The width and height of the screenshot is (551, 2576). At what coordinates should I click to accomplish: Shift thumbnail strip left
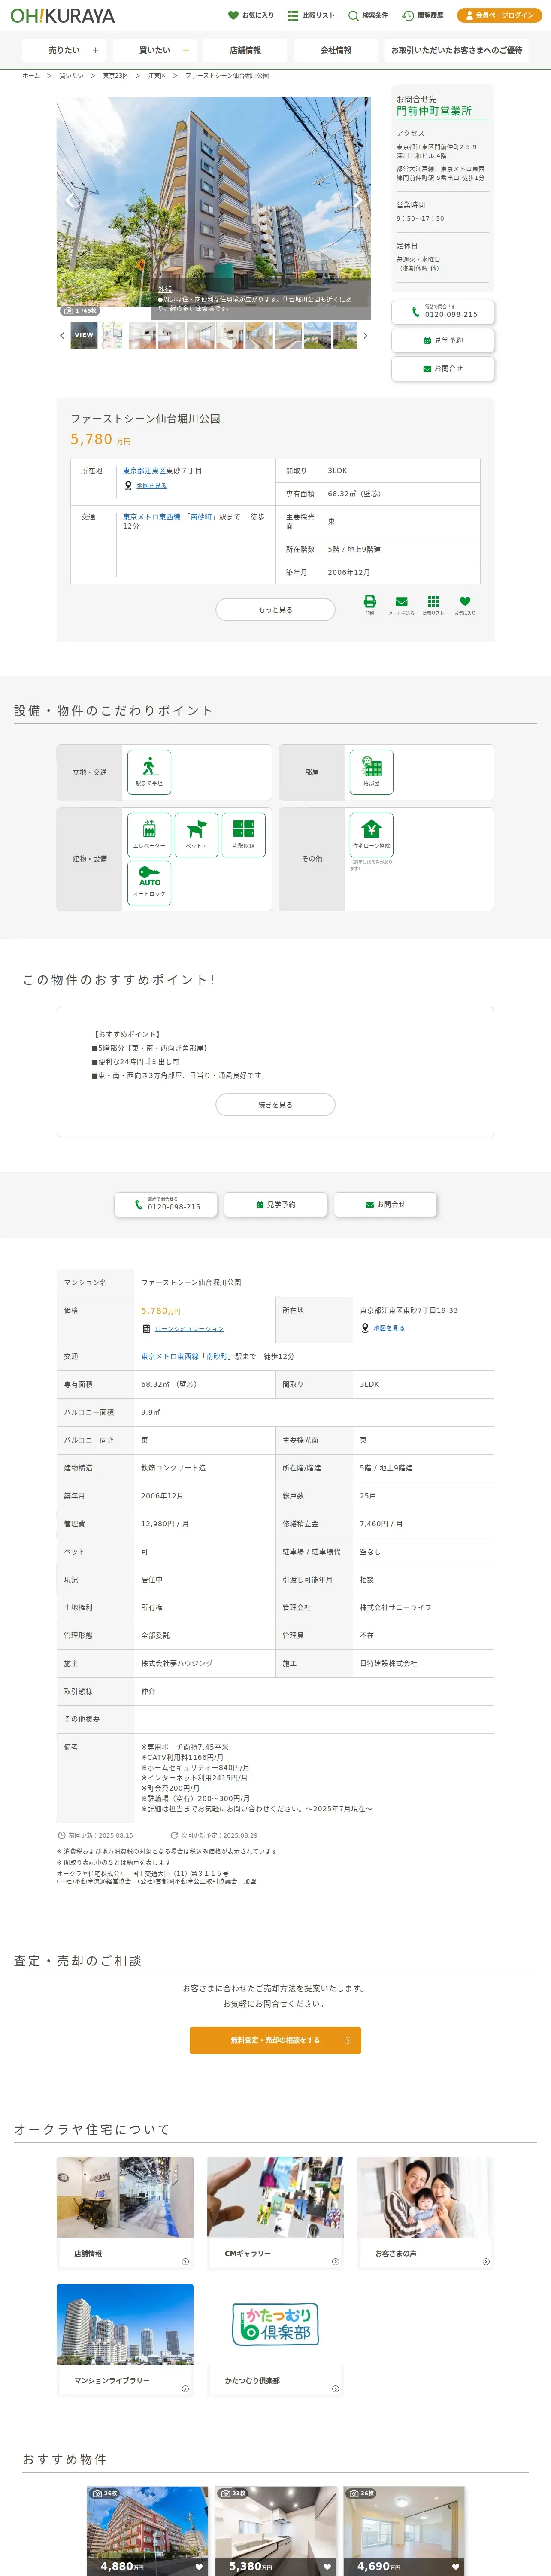pos(62,336)
